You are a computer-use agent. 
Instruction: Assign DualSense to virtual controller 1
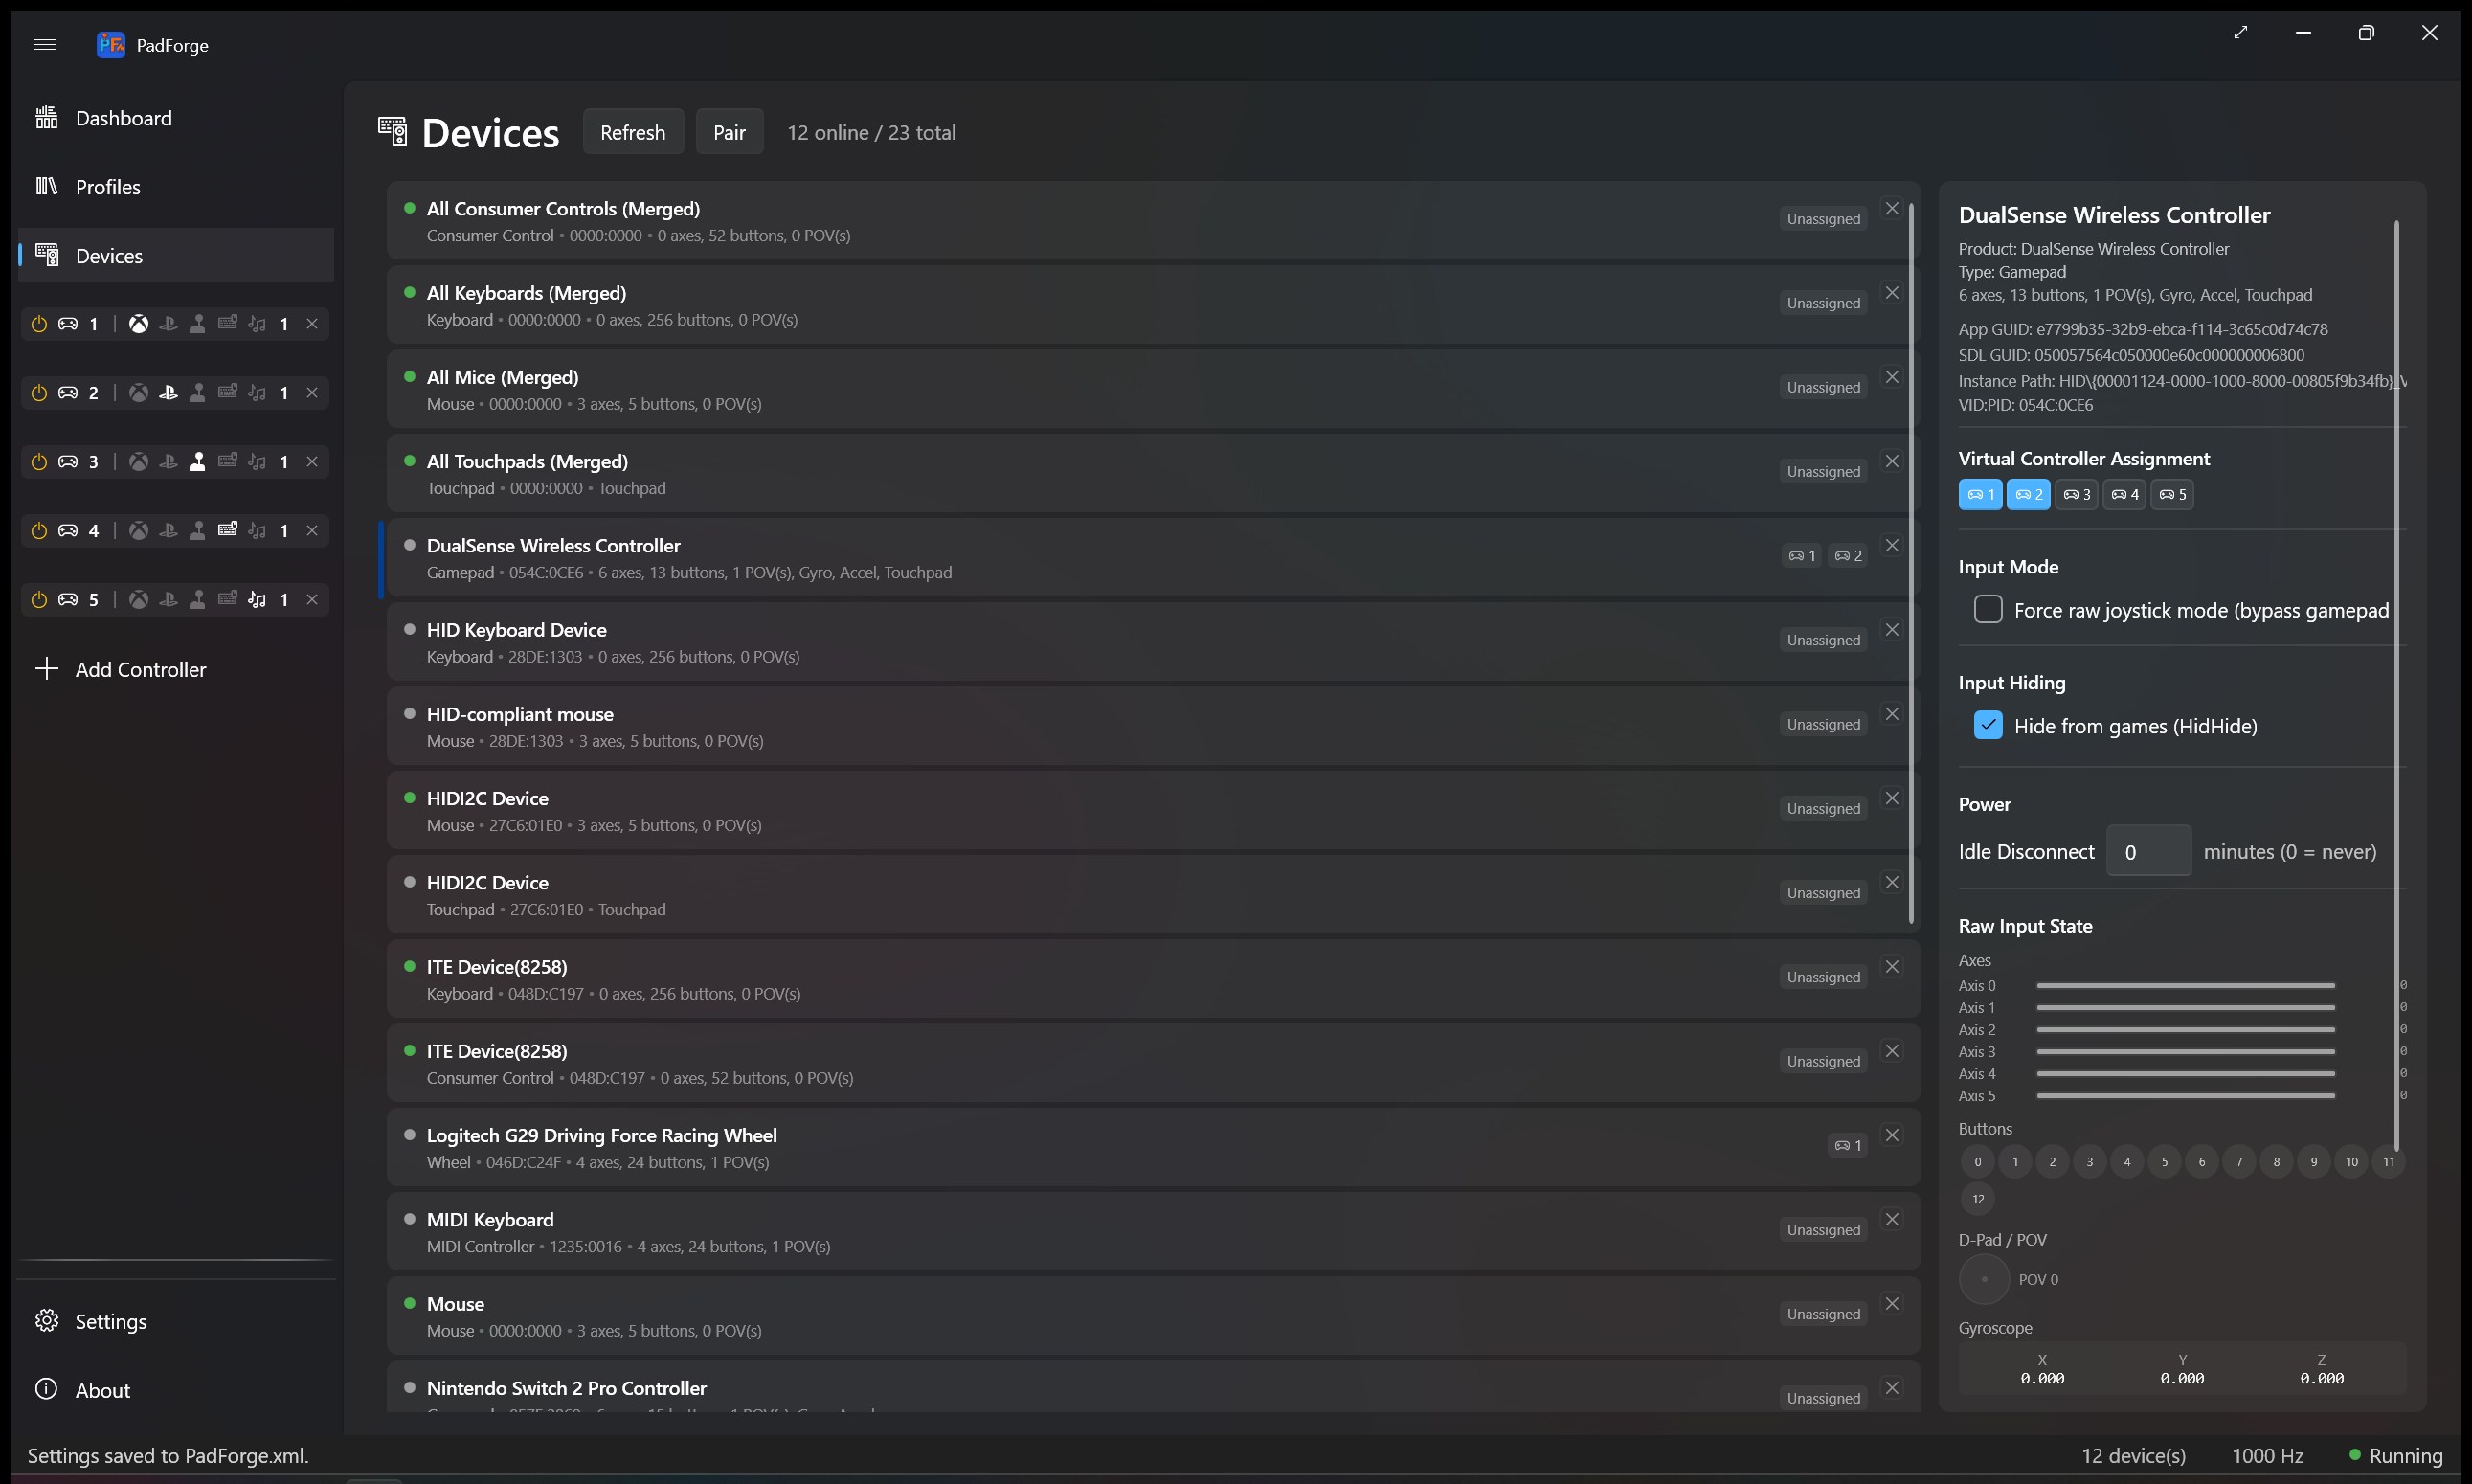[1980, 494]
